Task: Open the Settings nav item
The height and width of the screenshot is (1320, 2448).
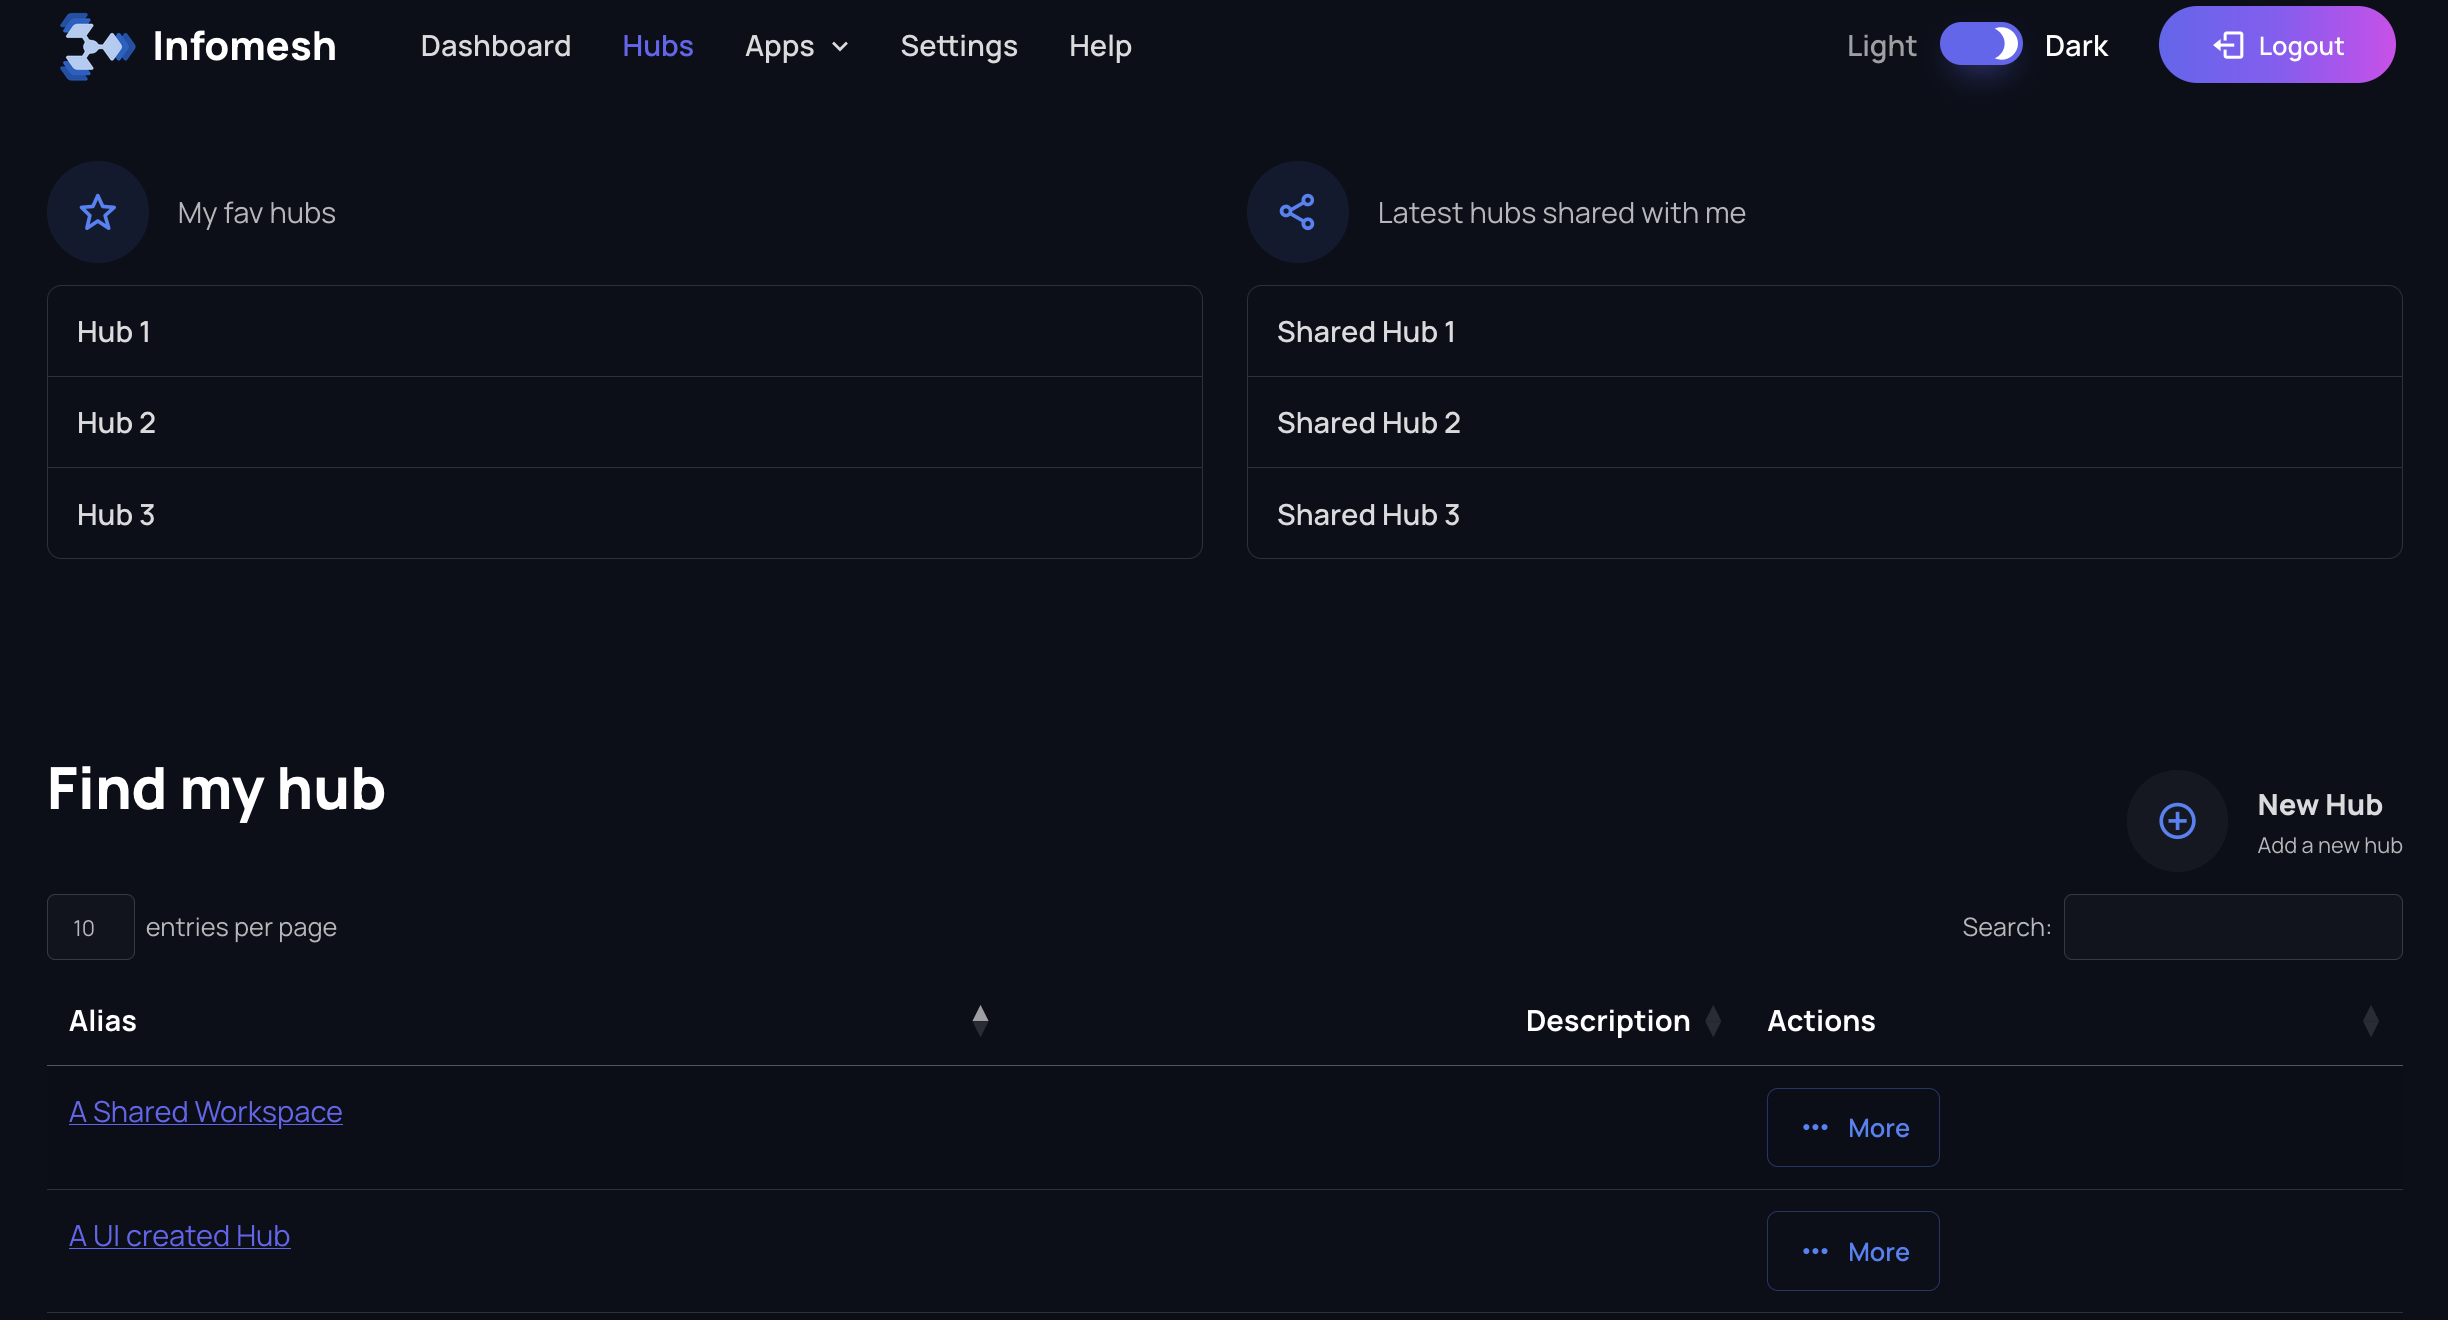Action: tap(958, 46)
